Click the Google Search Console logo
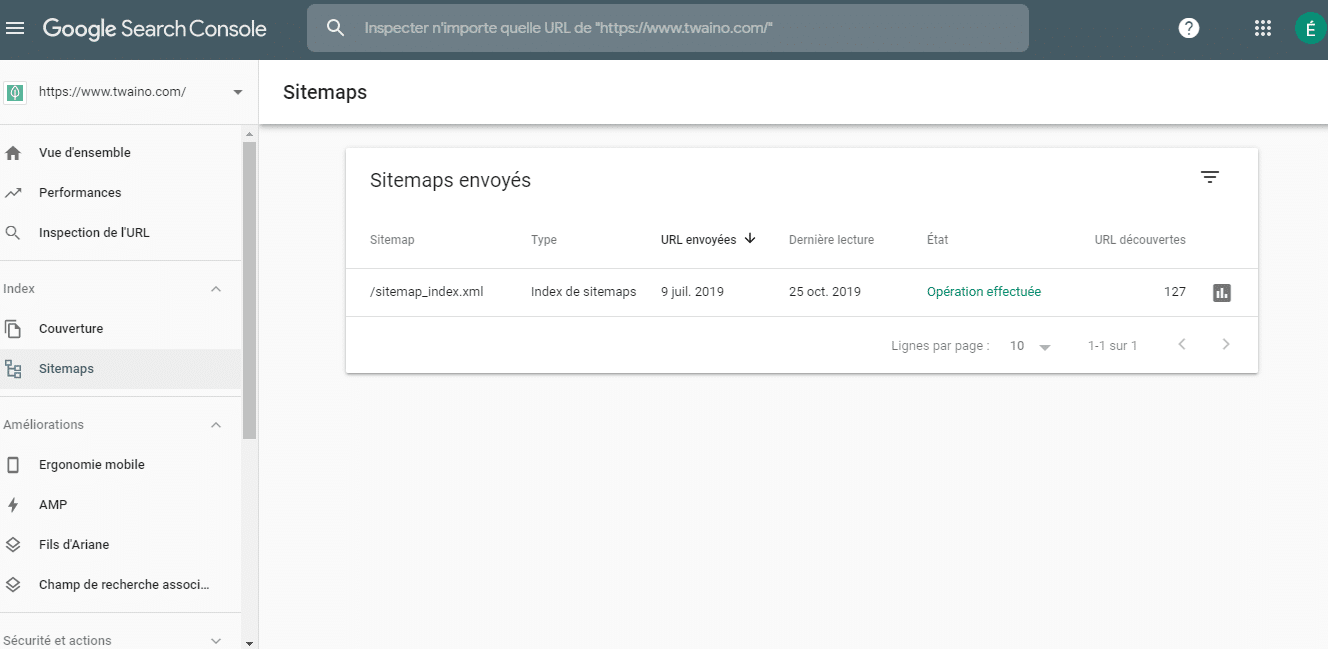1328x649 pixels. [155, 29]
